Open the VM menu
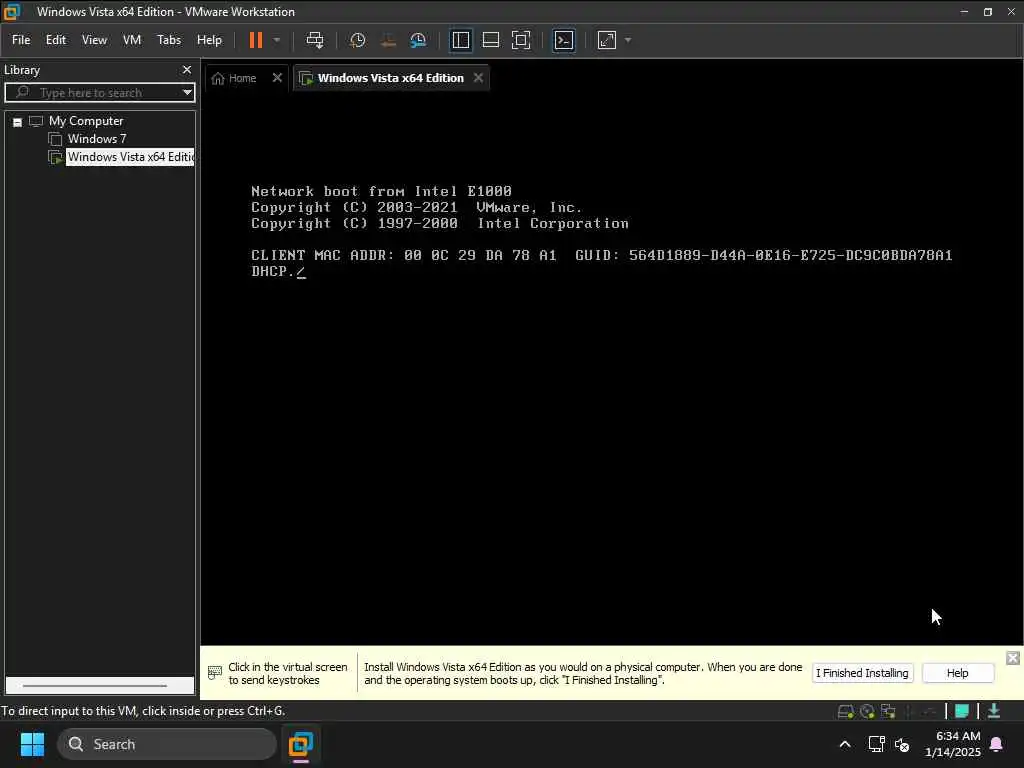The image size is (1024, 768). click(132, 40)
